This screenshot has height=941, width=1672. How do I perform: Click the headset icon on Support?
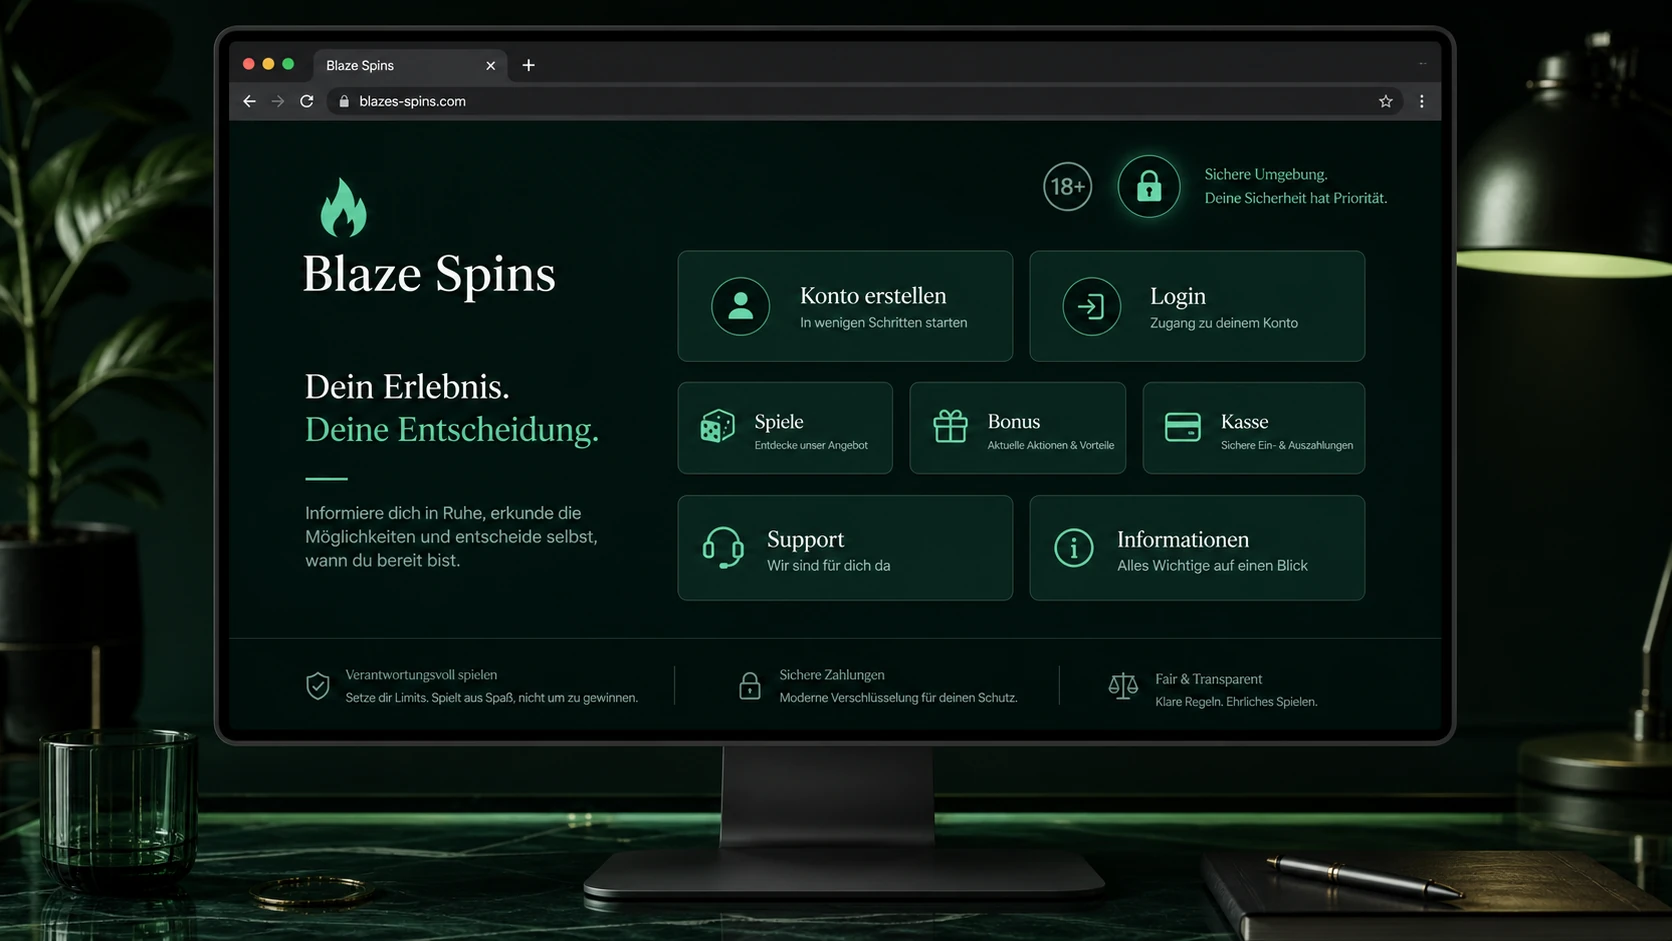pos(722,548)
